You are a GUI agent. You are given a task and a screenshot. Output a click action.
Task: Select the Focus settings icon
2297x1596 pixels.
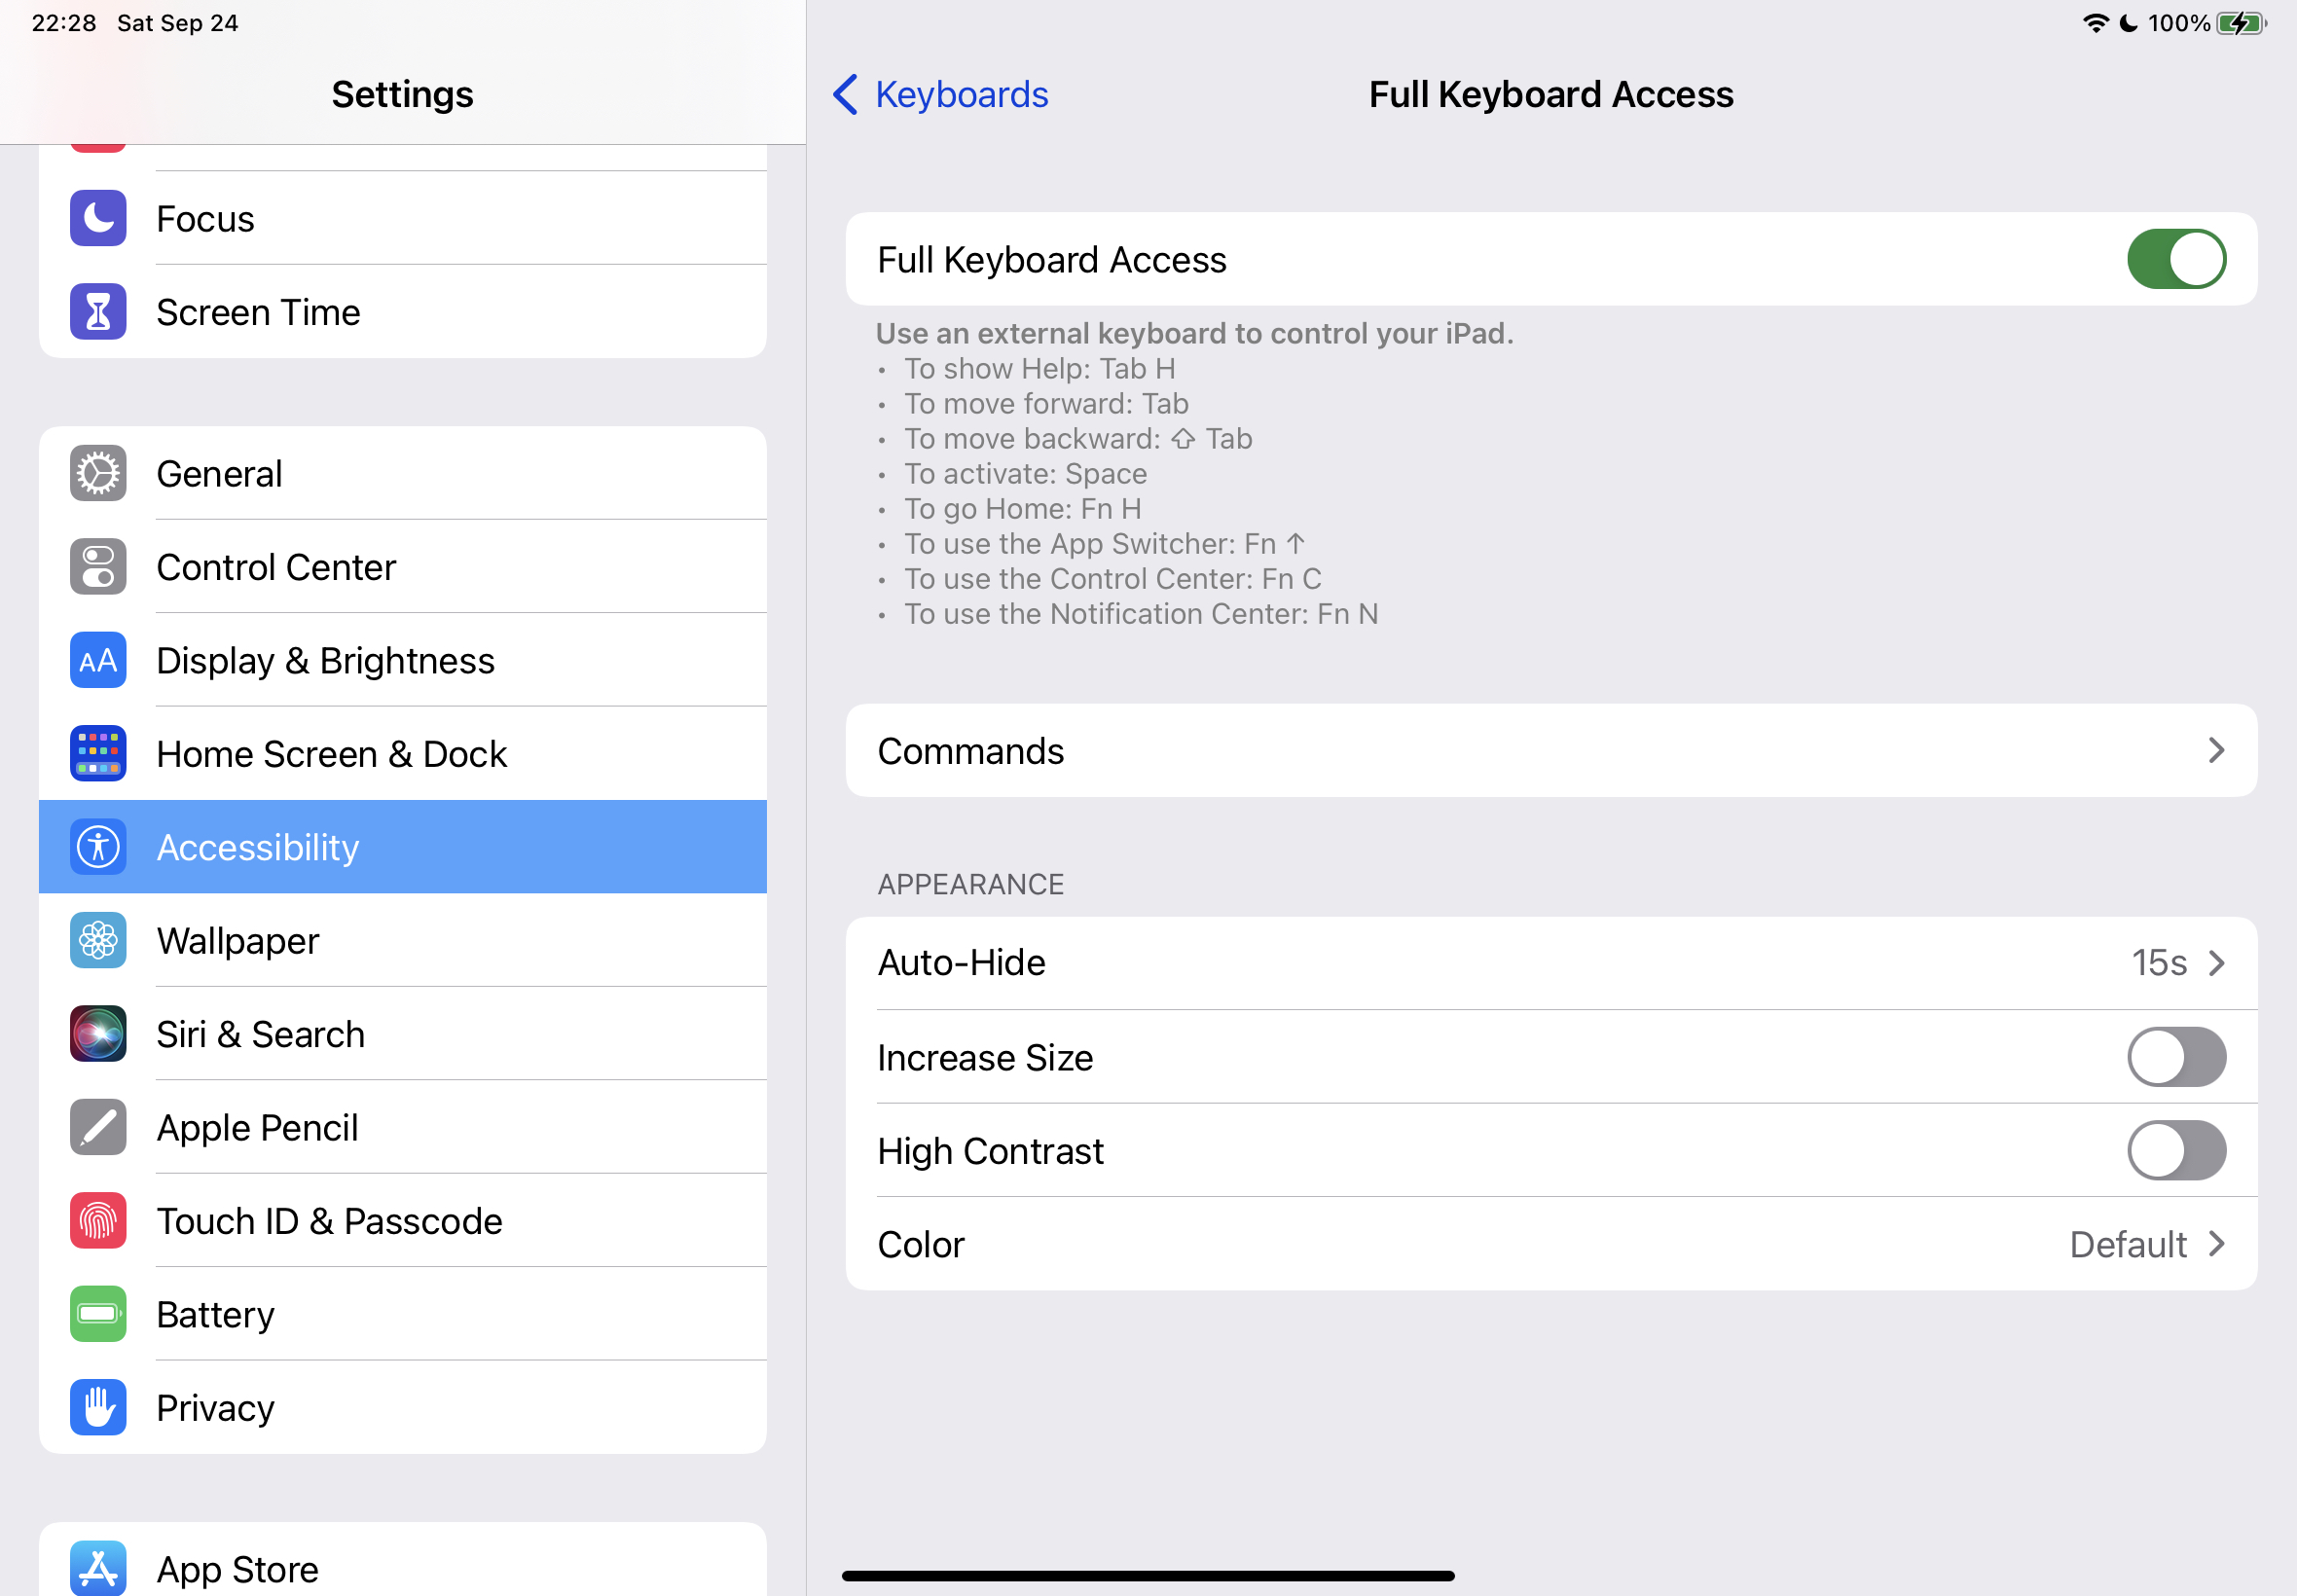[x=97, y=218]
